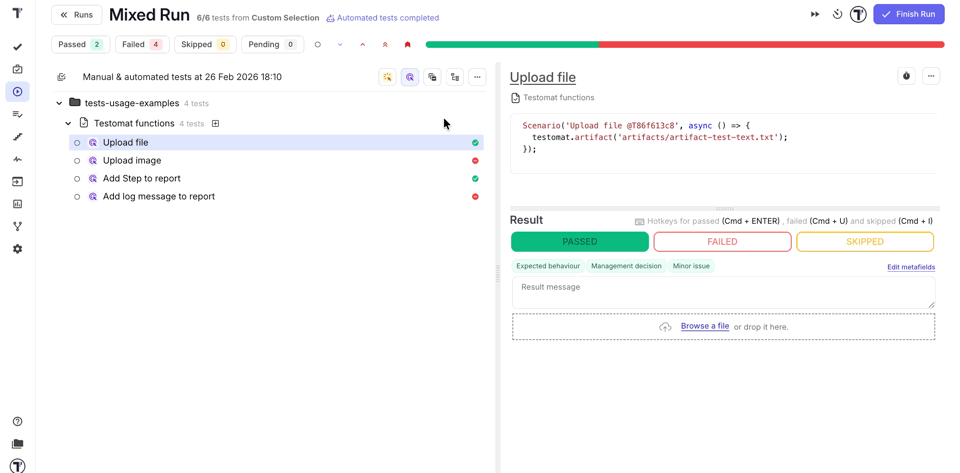Select the circle beside Add log message to report
The width and height of the screenshot is (960, 473).
coord(77,197)
